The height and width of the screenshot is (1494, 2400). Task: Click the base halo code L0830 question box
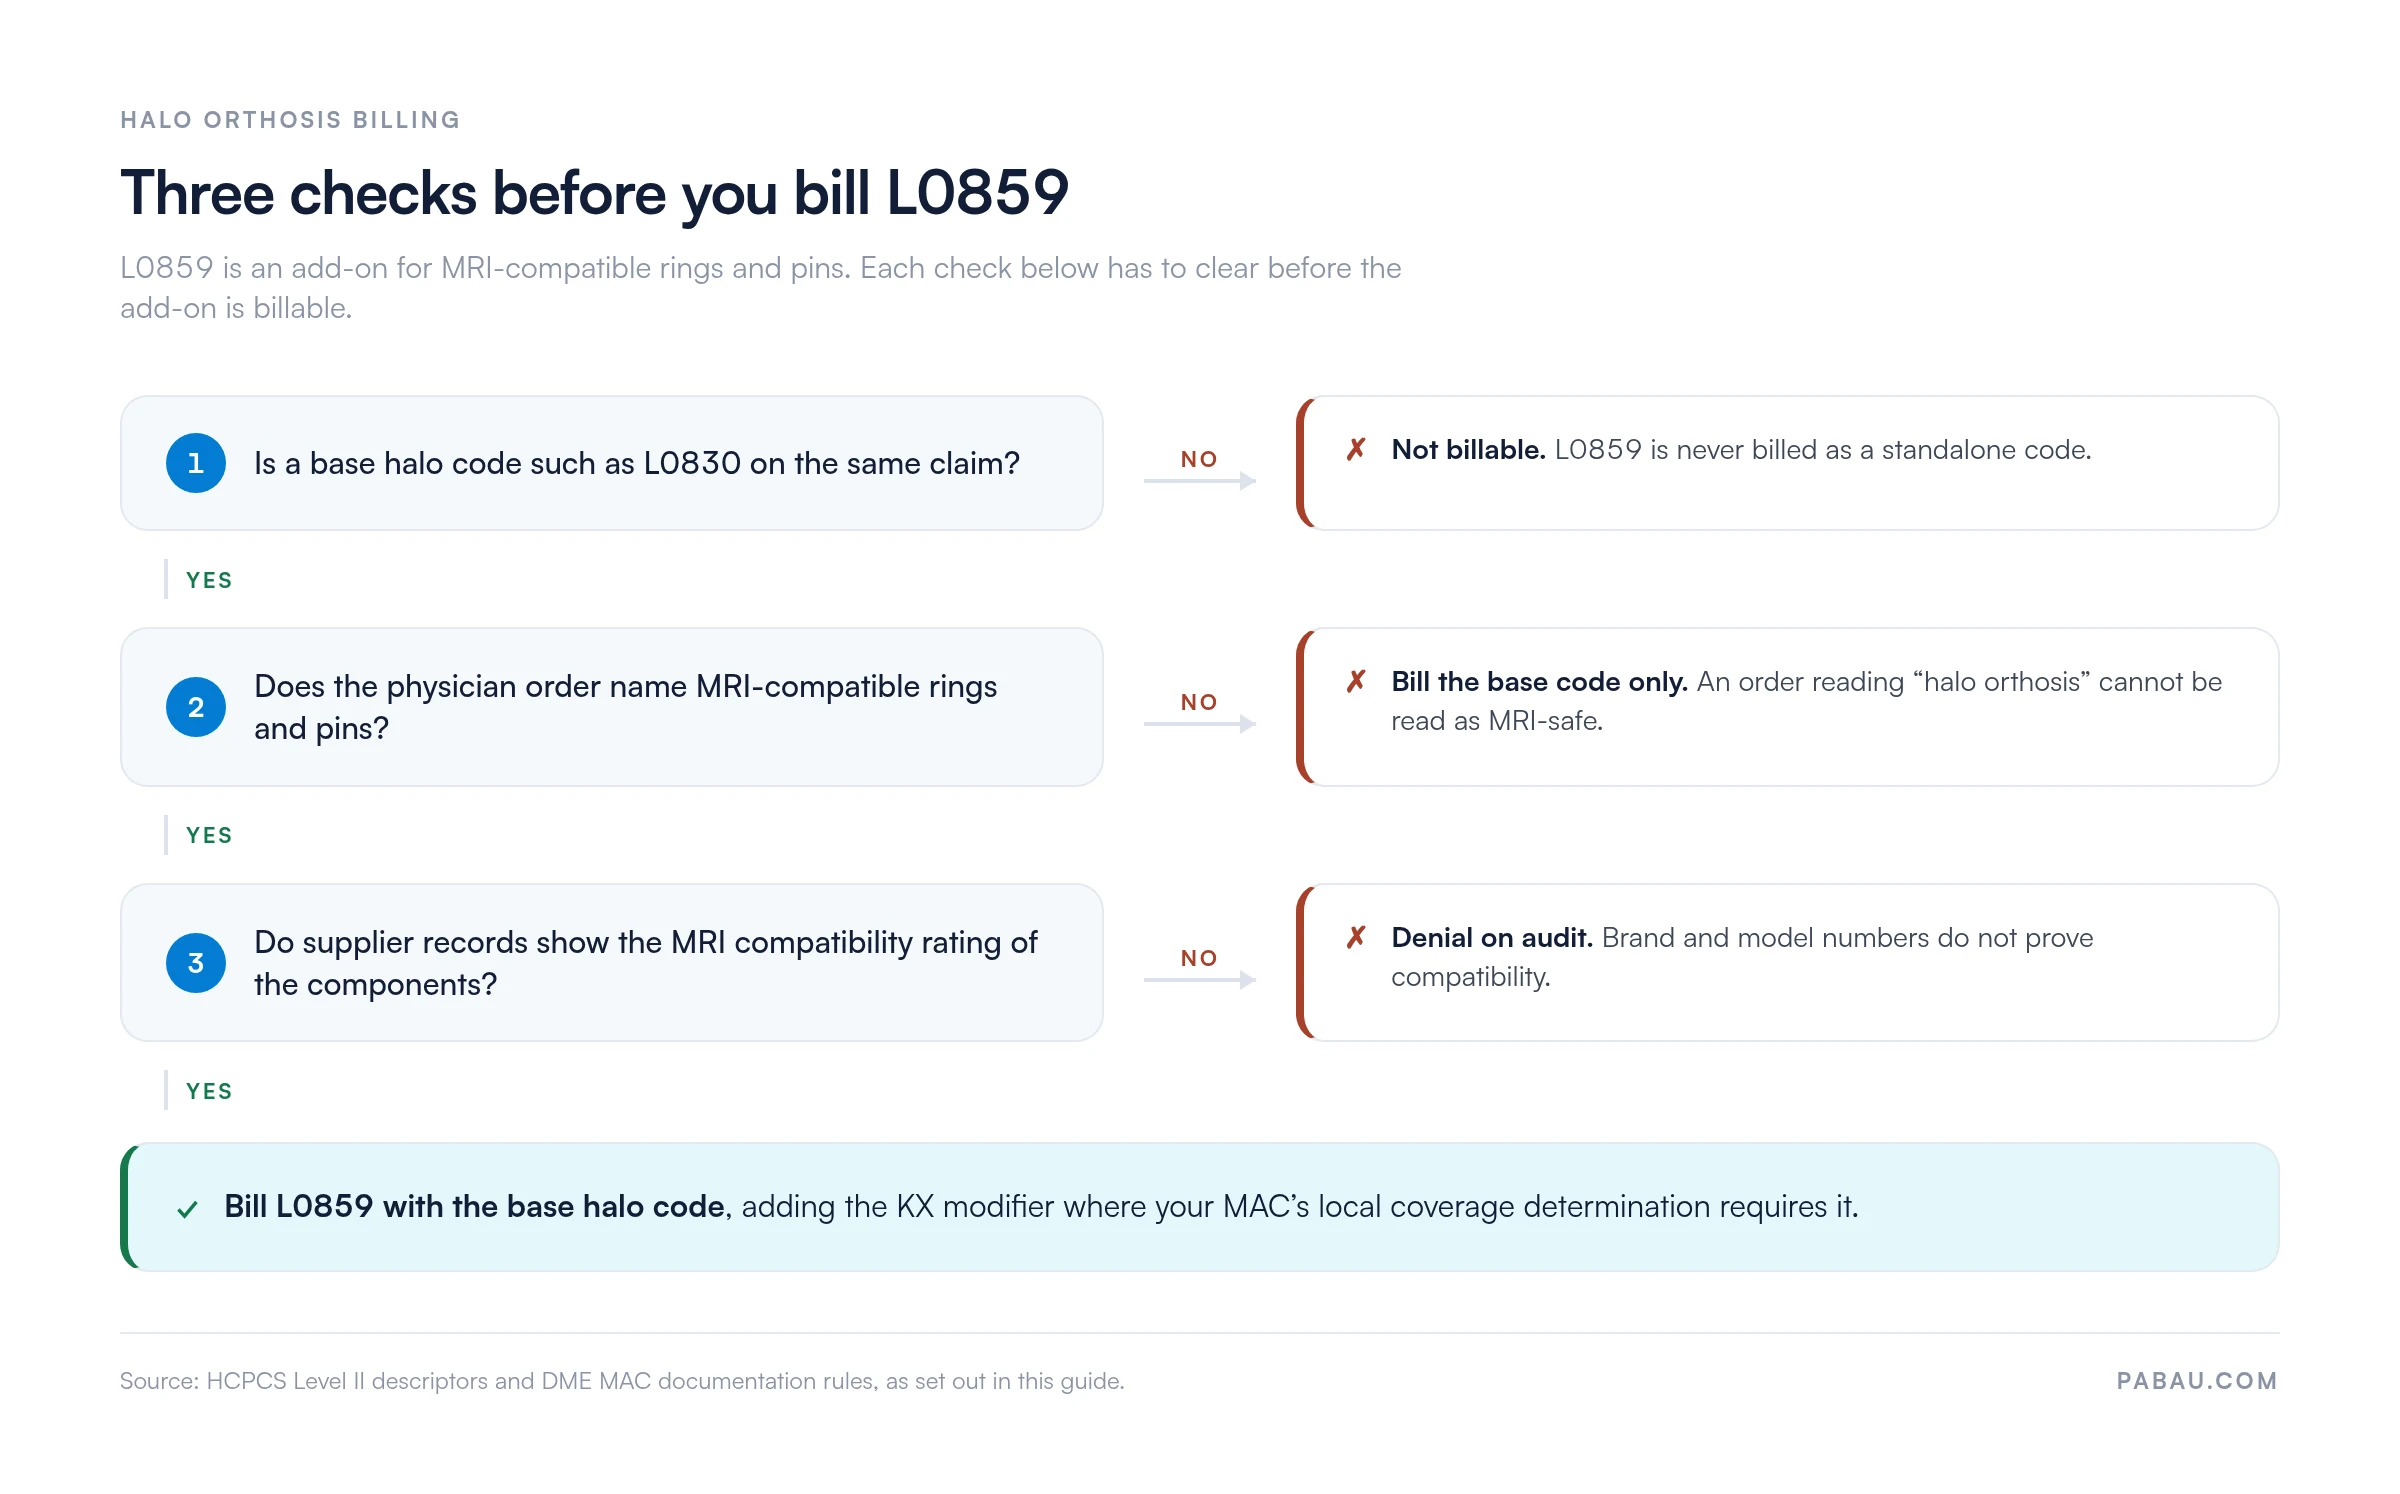coord(612,463)
